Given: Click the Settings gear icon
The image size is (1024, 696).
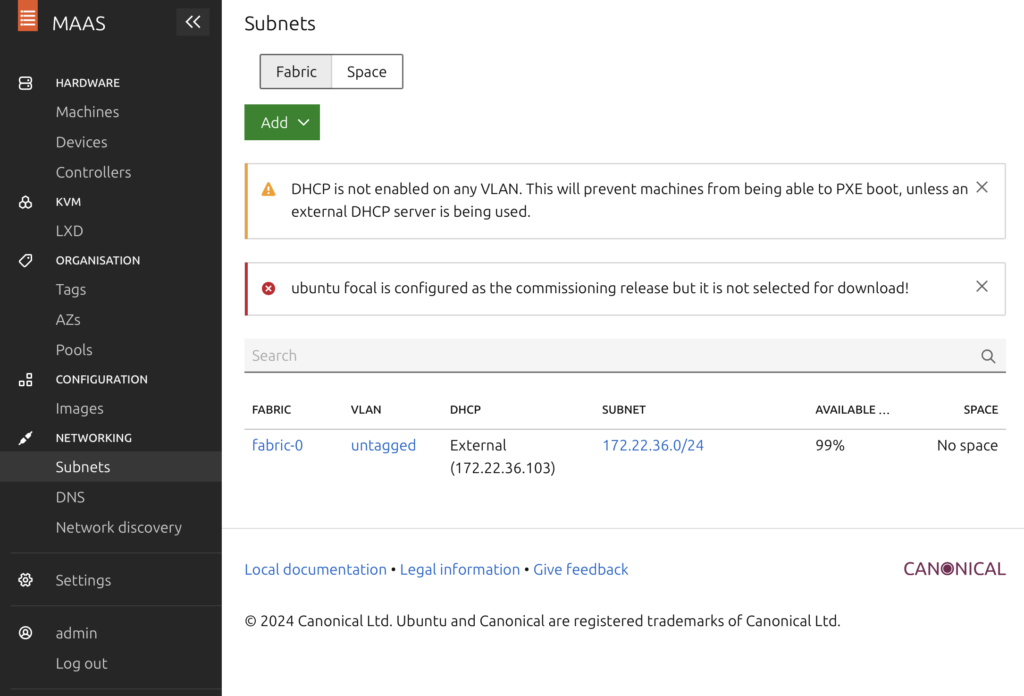Looking at the screenshot, I should point(25,580).
